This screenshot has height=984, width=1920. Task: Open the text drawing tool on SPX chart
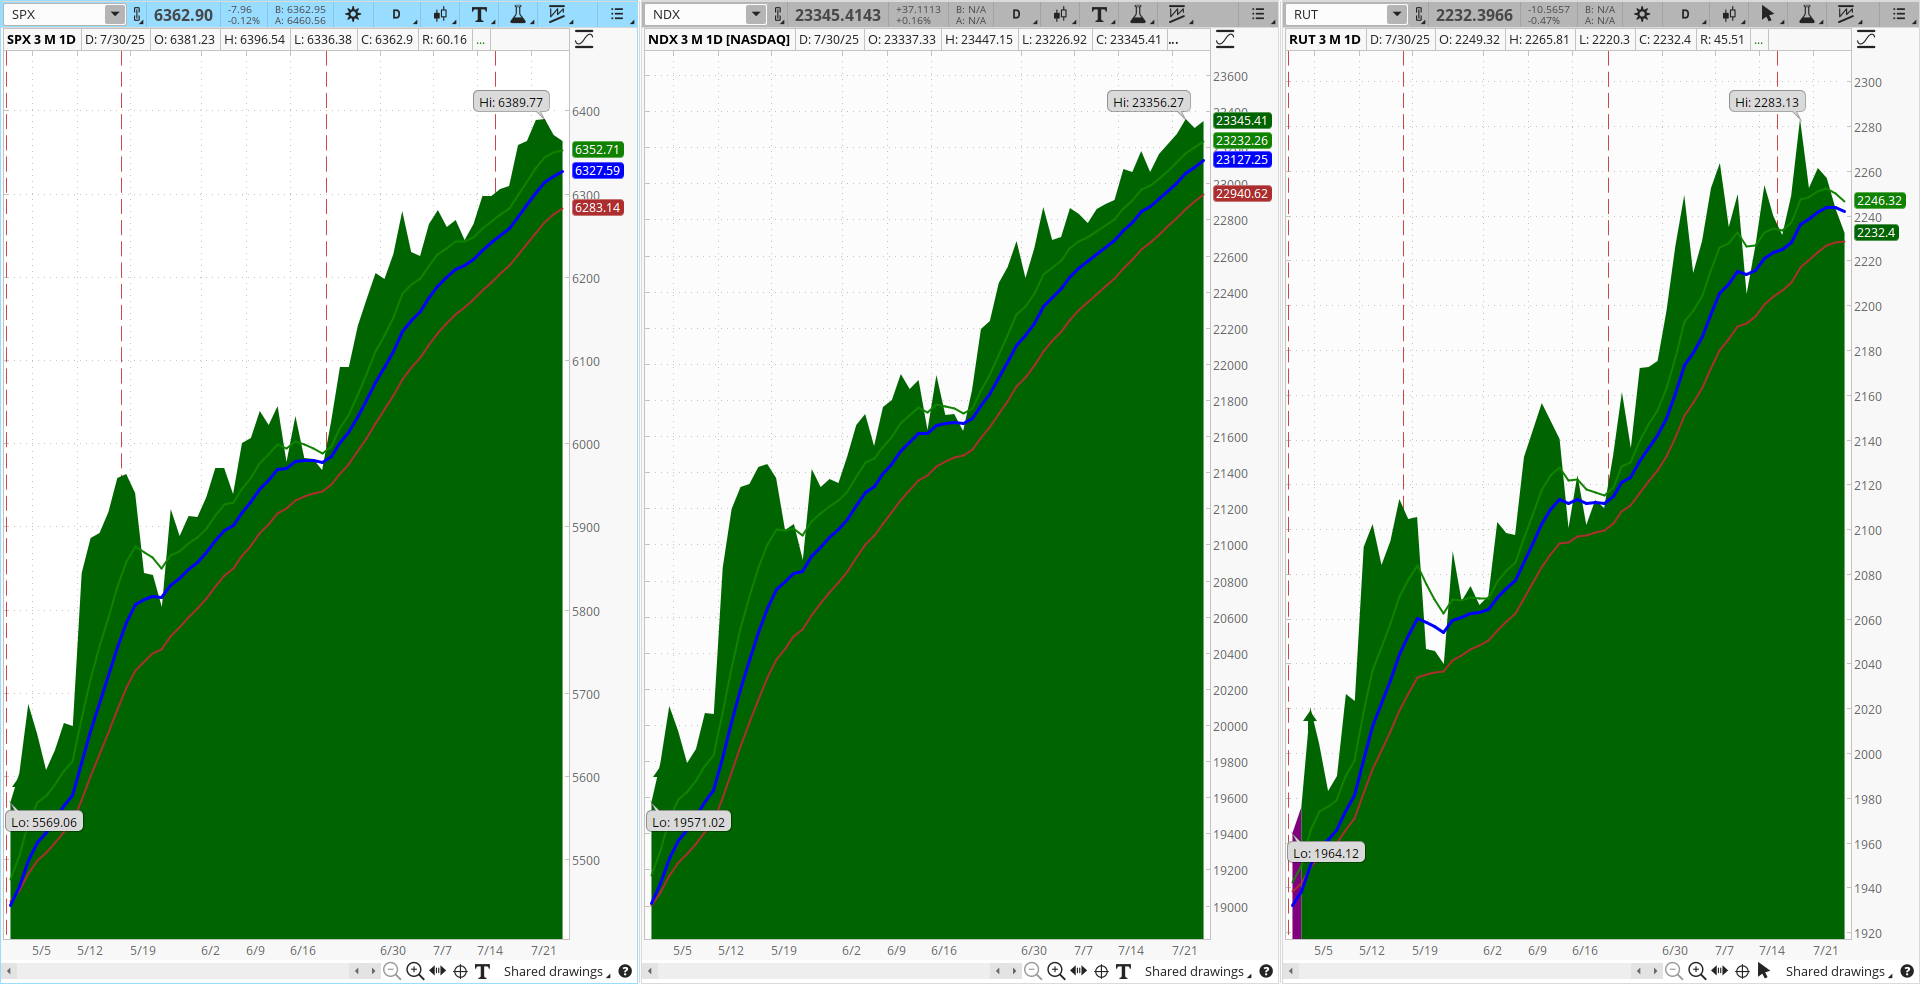[x=479, y=14]
